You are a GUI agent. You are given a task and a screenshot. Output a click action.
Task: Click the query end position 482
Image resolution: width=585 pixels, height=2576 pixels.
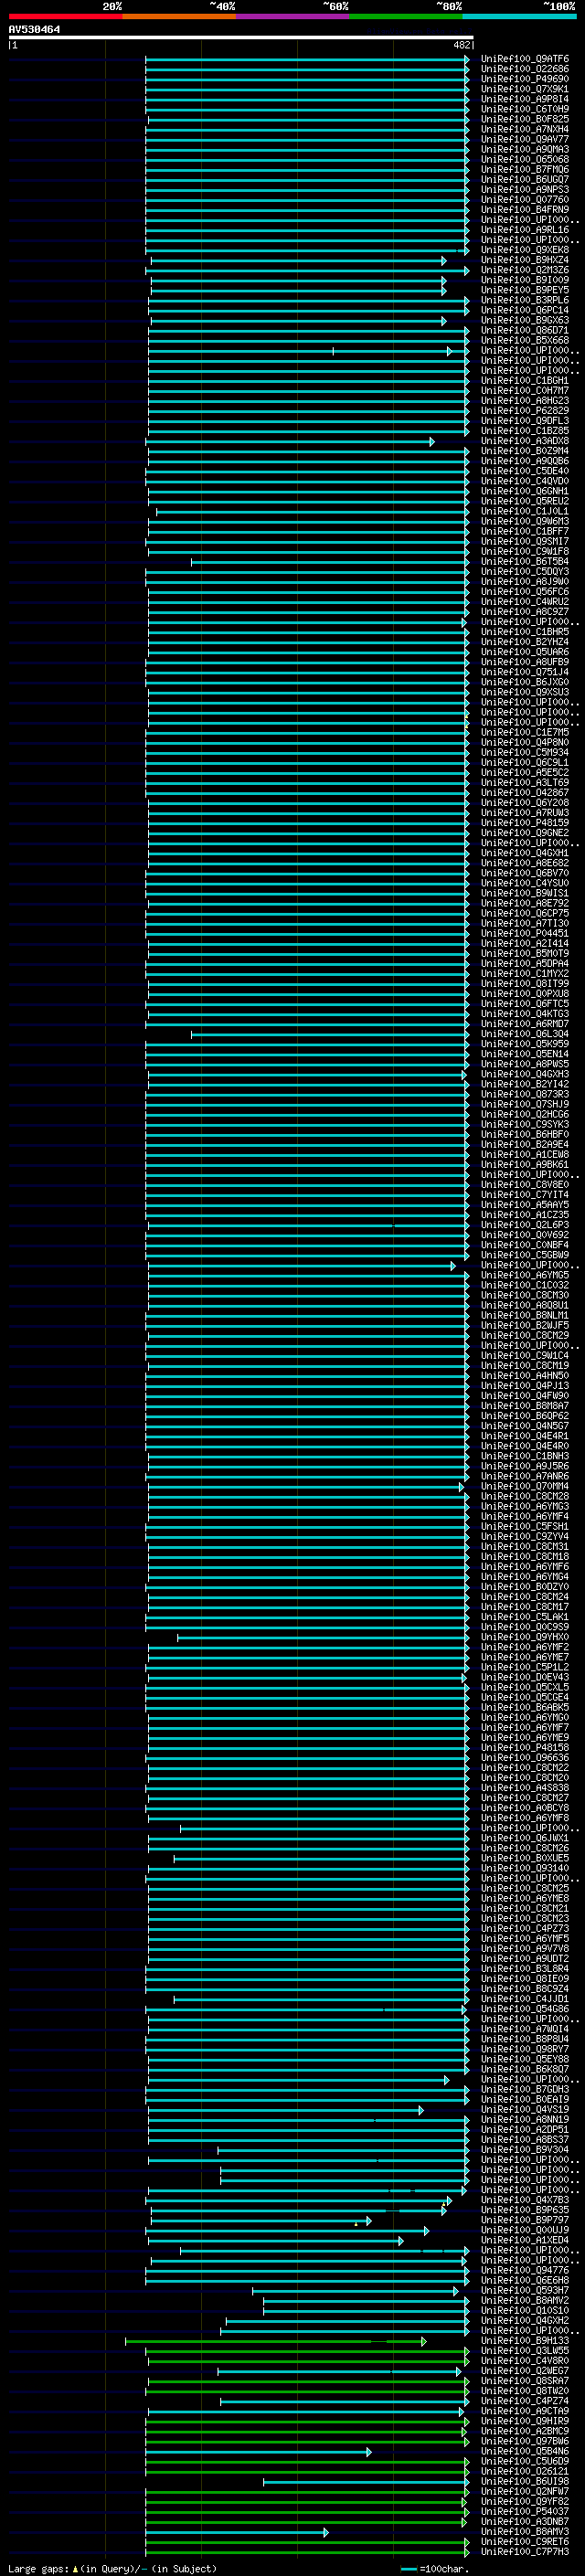[461, 45]
